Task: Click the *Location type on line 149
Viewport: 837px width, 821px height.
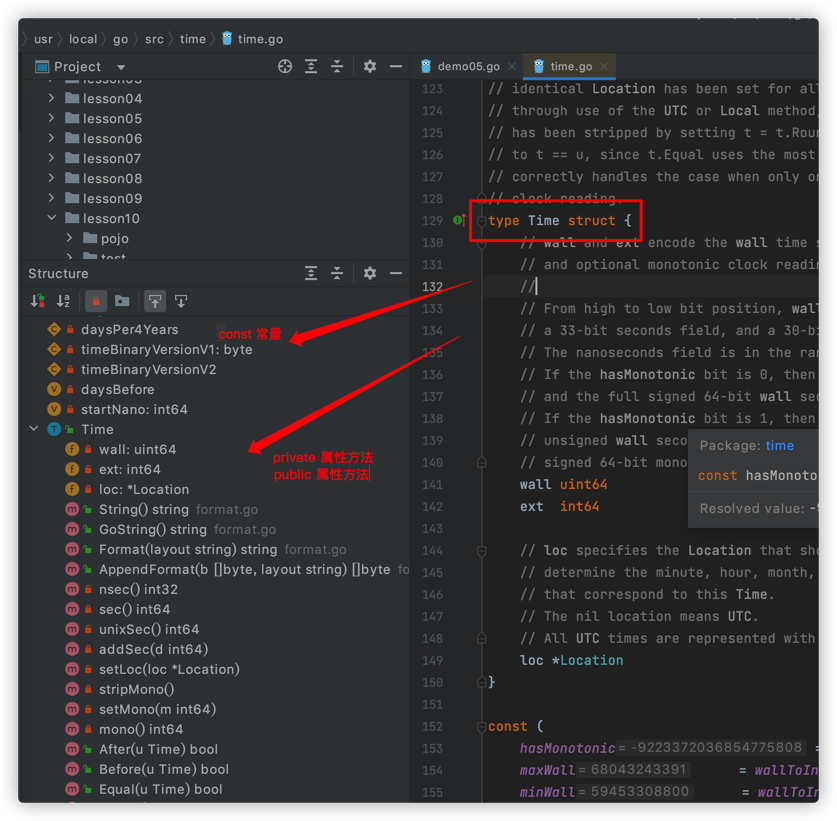Action: coord(588,660)
